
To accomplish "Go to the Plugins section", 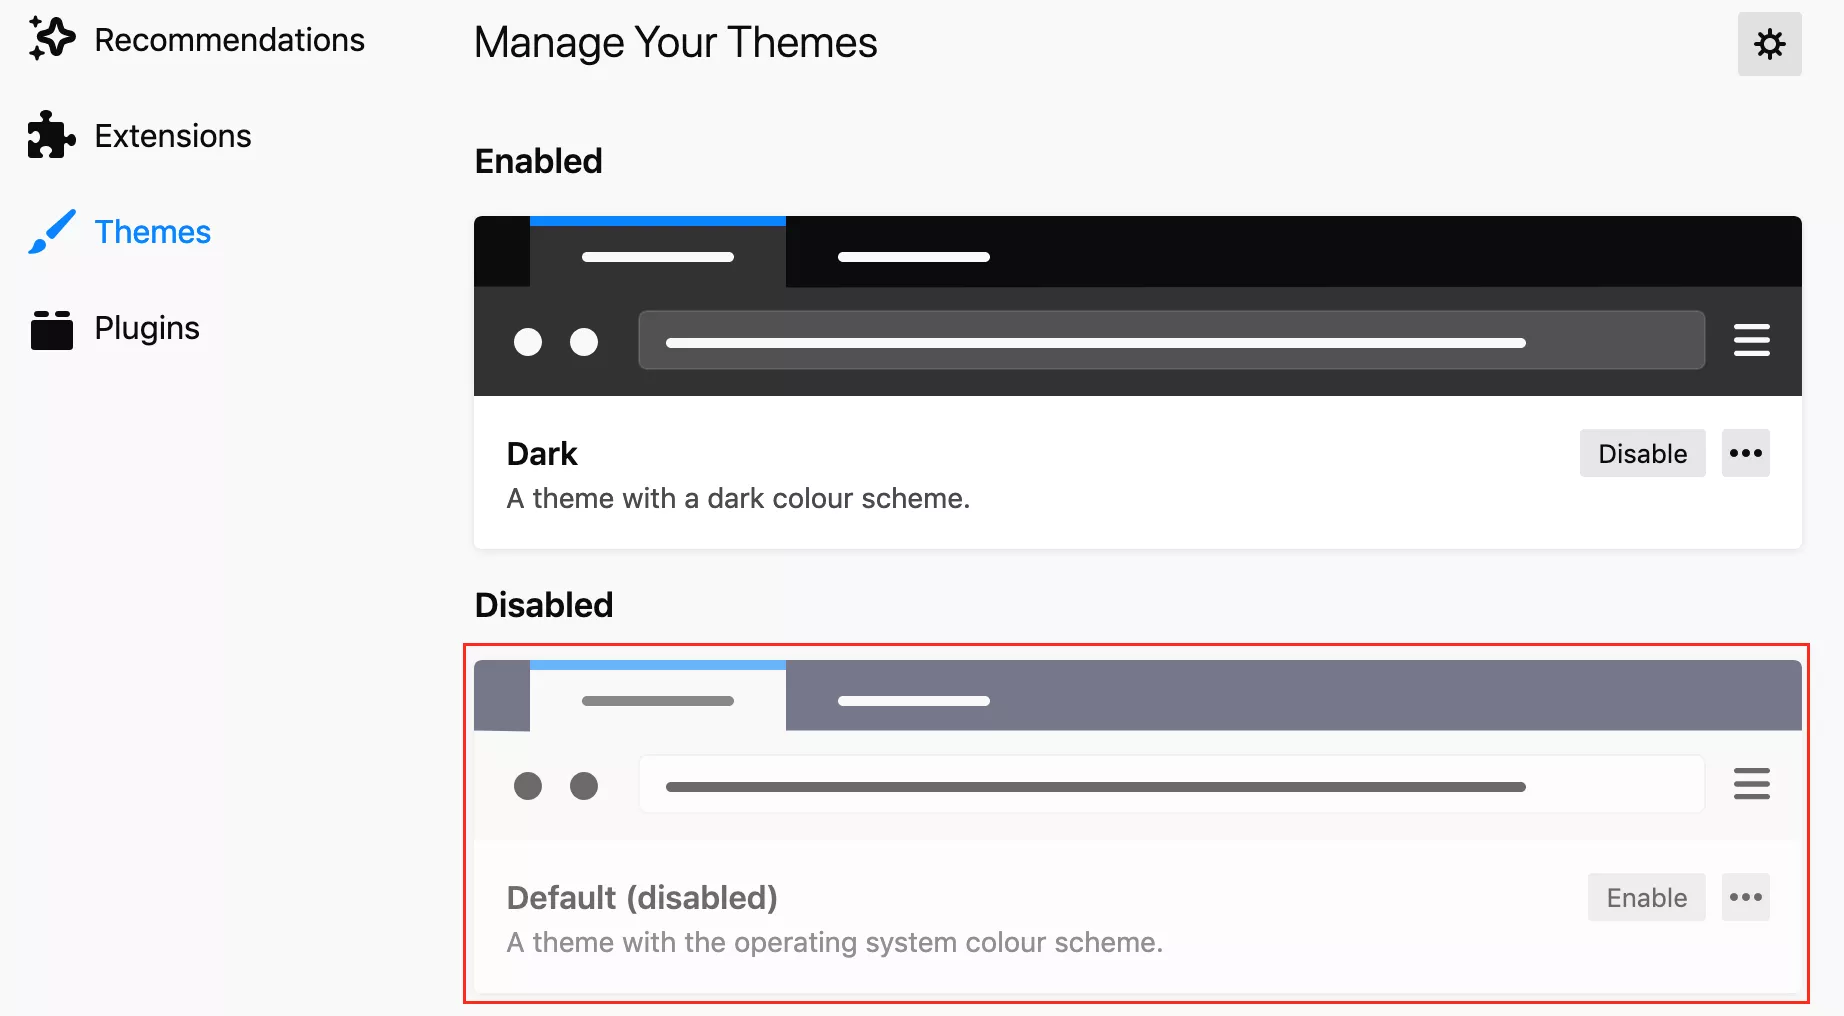I will coord(146,328).
